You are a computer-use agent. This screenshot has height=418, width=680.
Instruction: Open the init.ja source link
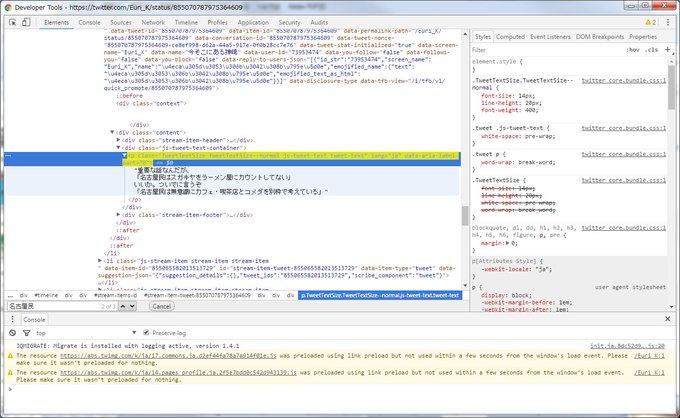(x=627, y=346)
